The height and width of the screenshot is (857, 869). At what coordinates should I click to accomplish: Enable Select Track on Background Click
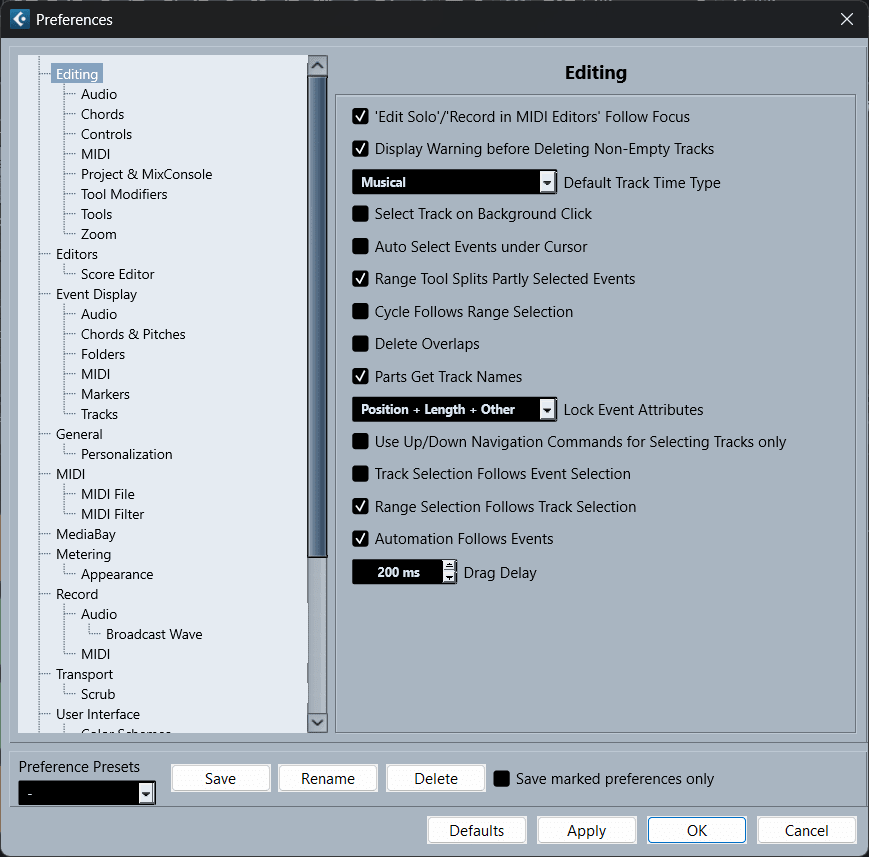pyautogui.click(x=361, y=214)
